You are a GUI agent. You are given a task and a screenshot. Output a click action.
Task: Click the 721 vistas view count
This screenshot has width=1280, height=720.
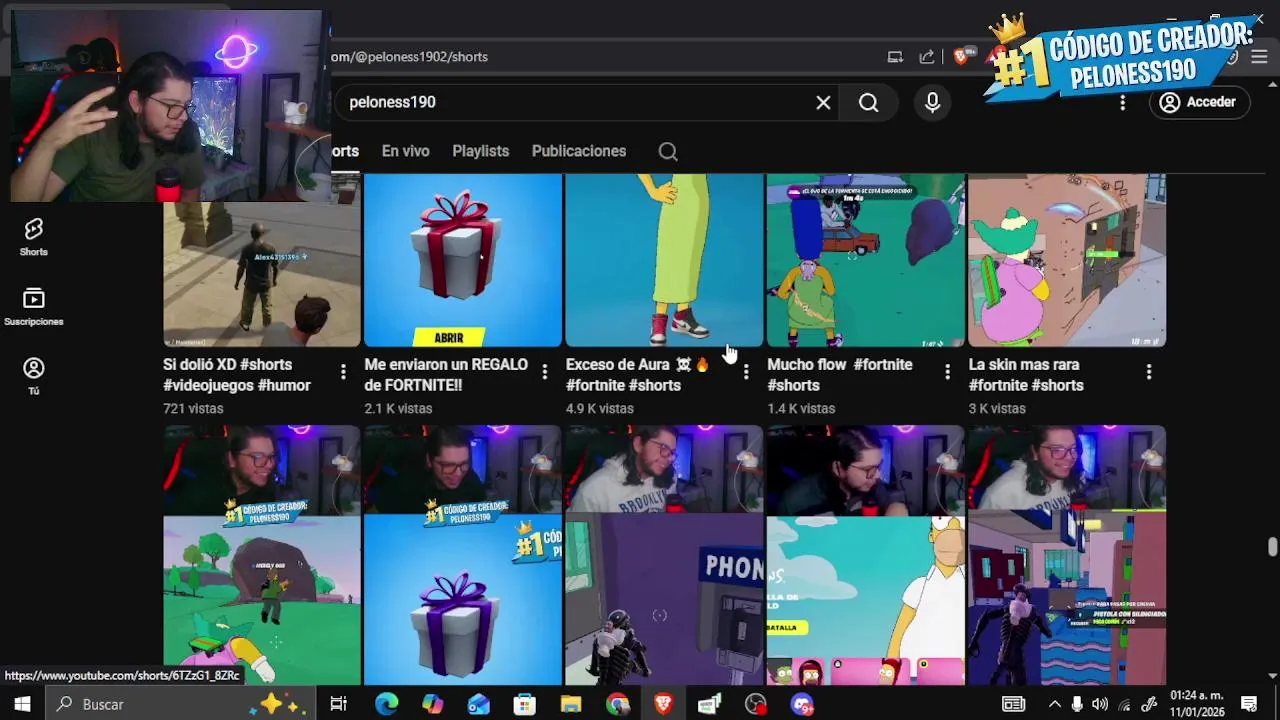193,409
